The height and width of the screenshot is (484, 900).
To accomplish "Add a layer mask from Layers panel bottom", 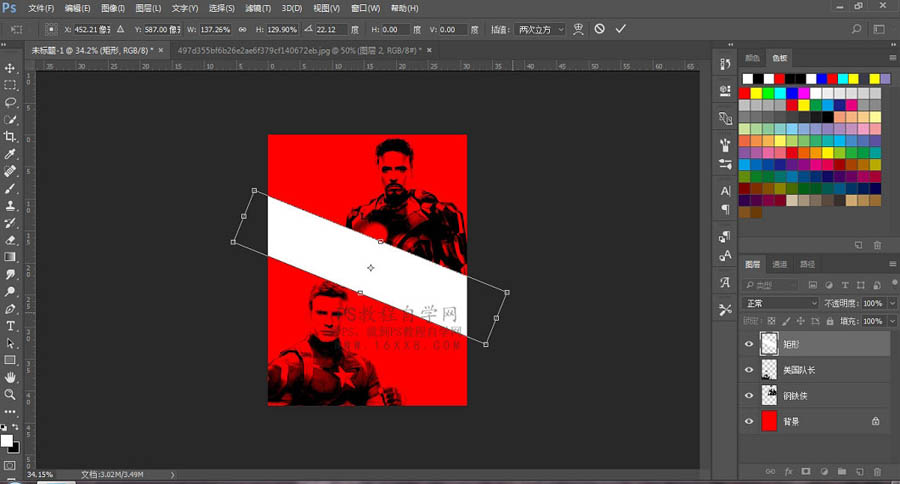I will (x=806, y=471).
